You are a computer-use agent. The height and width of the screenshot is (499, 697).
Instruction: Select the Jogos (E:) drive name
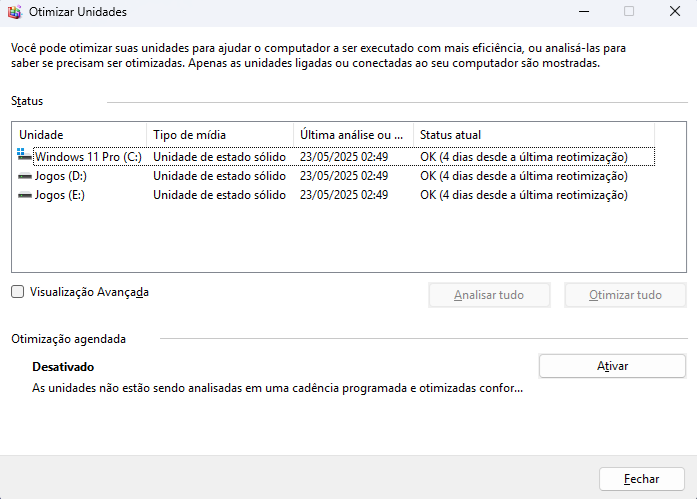point(60,196)
